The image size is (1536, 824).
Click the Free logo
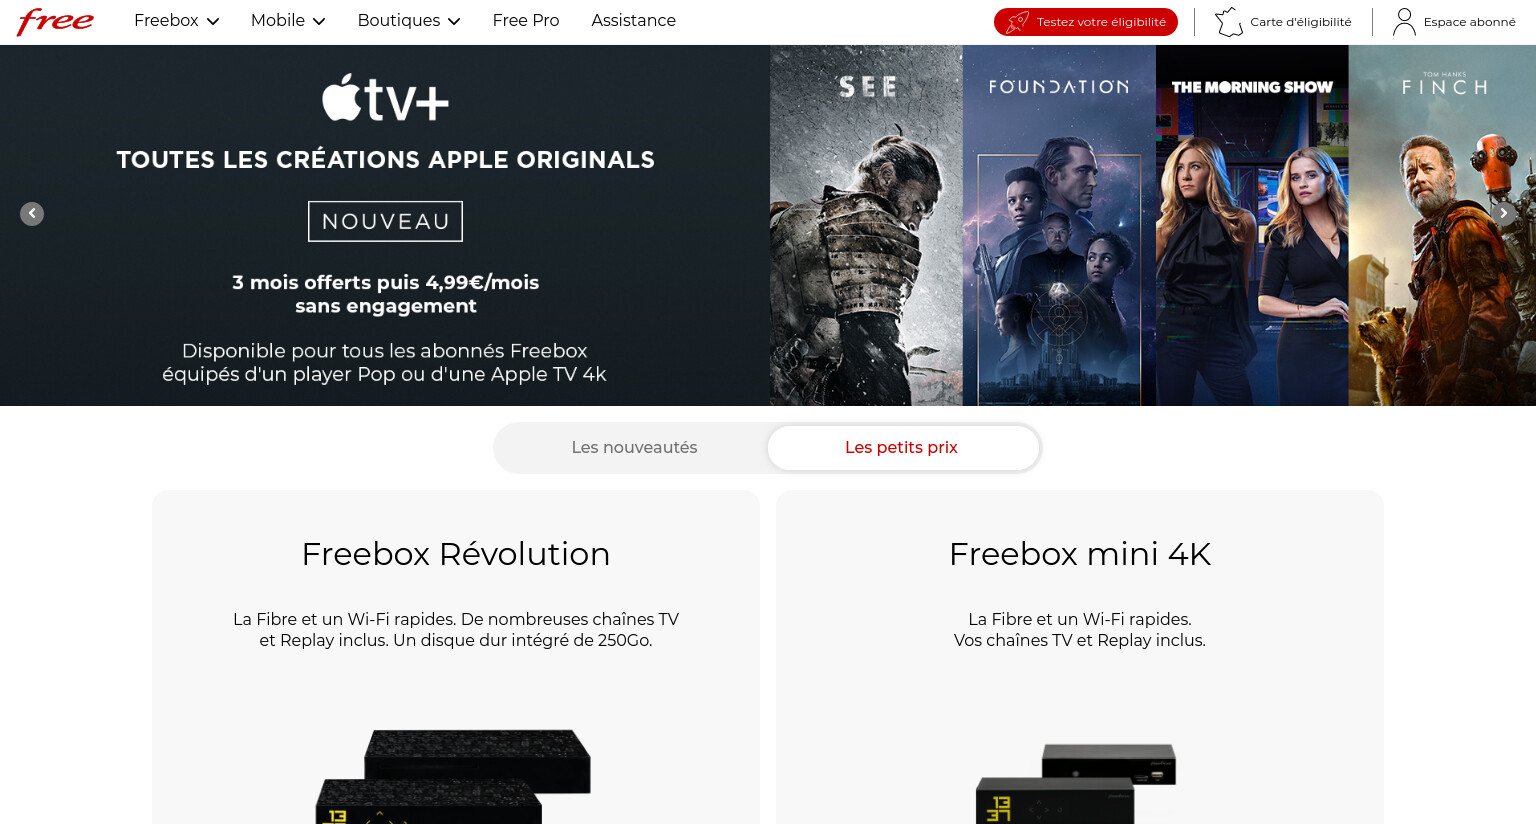pyautogui.click(x=56, y=21)
